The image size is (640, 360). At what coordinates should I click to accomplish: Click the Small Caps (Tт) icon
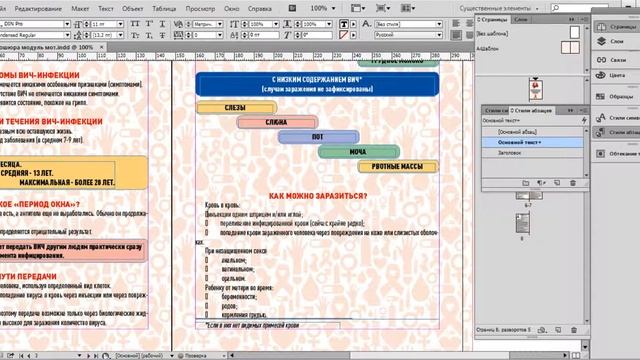coord(135,35)
